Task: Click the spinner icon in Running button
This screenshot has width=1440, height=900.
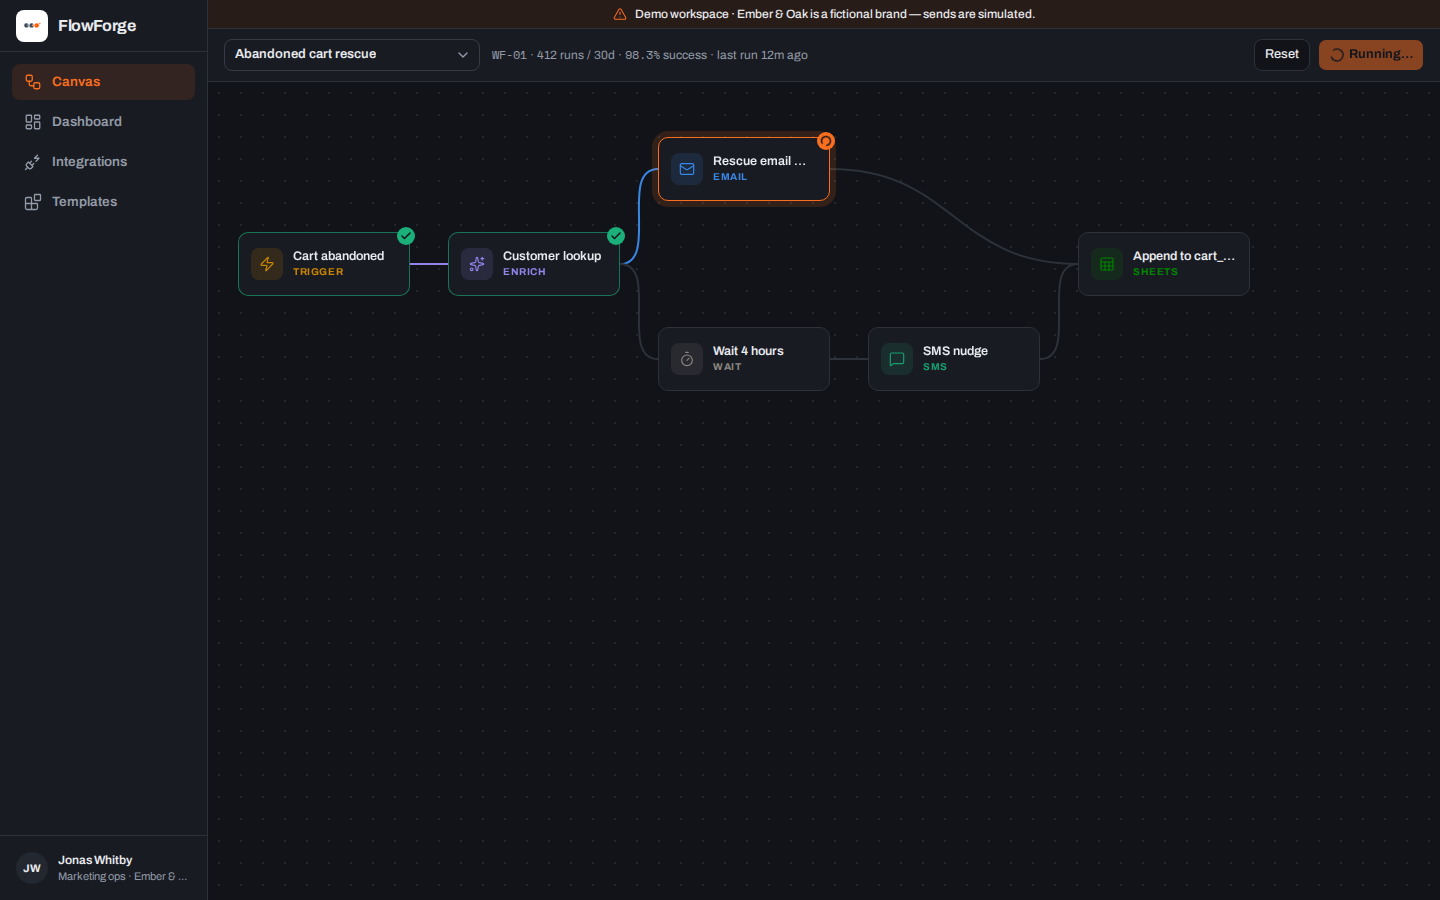Action: click(1337, 55)
